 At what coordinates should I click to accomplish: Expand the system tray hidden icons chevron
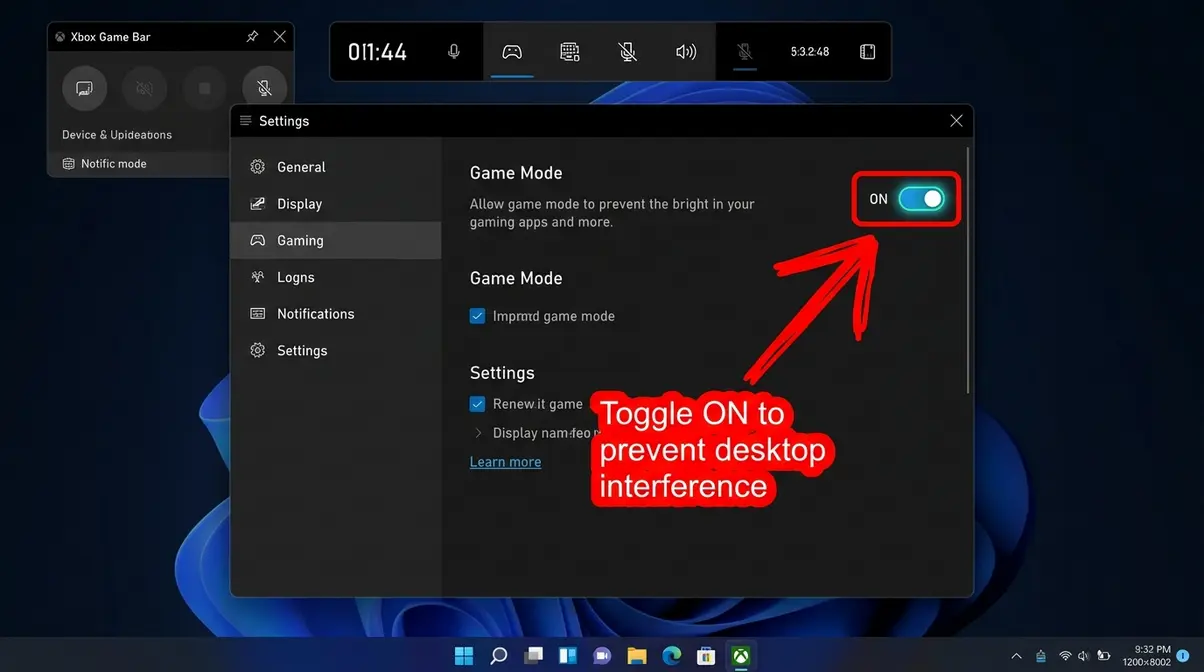1017,656
